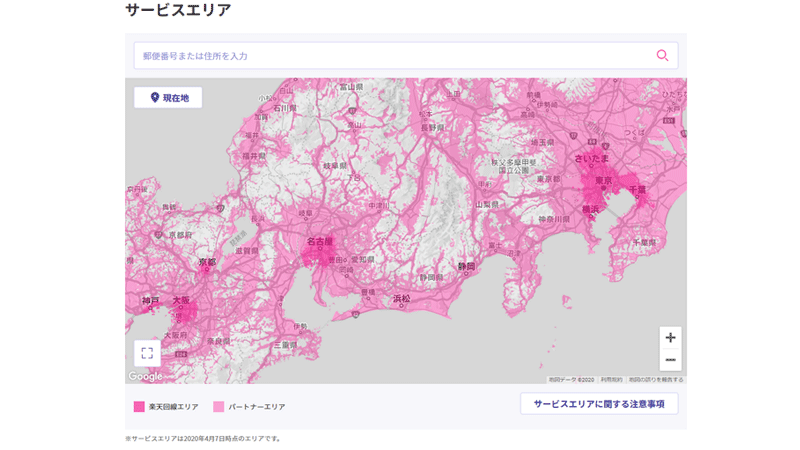
Task: Click the 神奈川県 label on the map
Action: point(554,219)
